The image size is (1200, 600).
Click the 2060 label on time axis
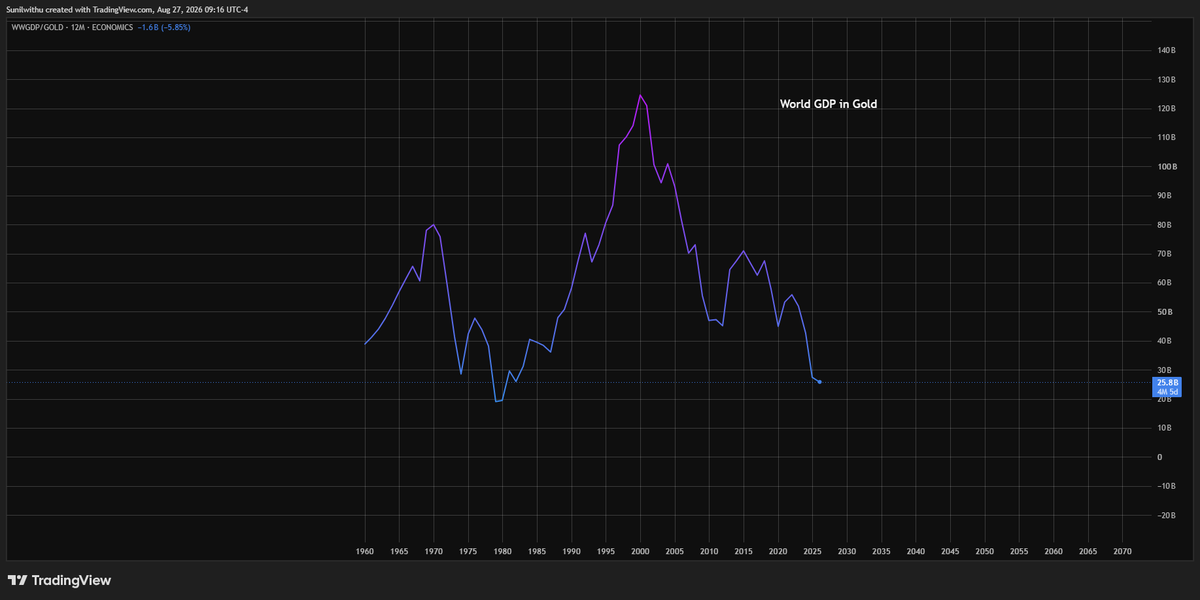click(x=1053, y=551)
